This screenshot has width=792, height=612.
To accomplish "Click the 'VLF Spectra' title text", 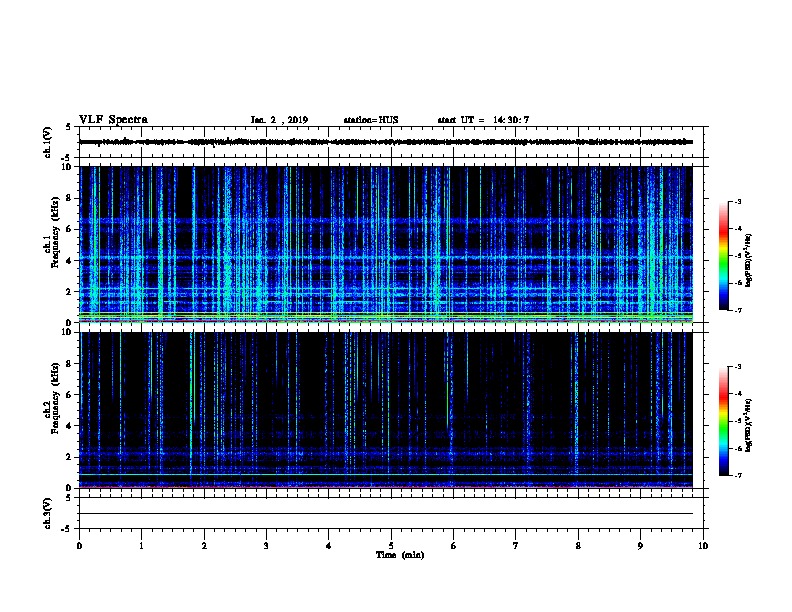I will tap(113, 120).
